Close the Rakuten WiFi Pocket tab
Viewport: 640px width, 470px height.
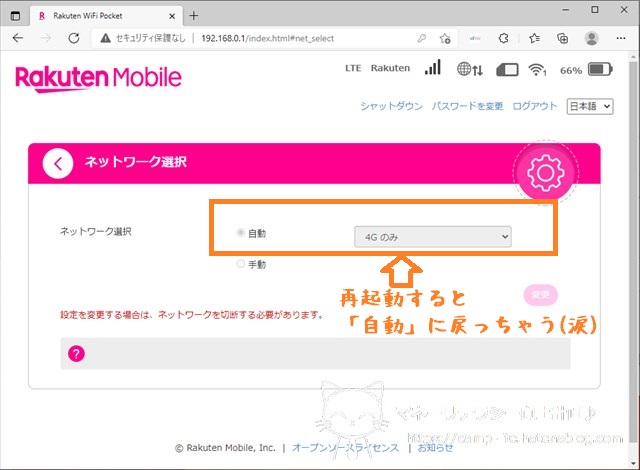[172, 16]
